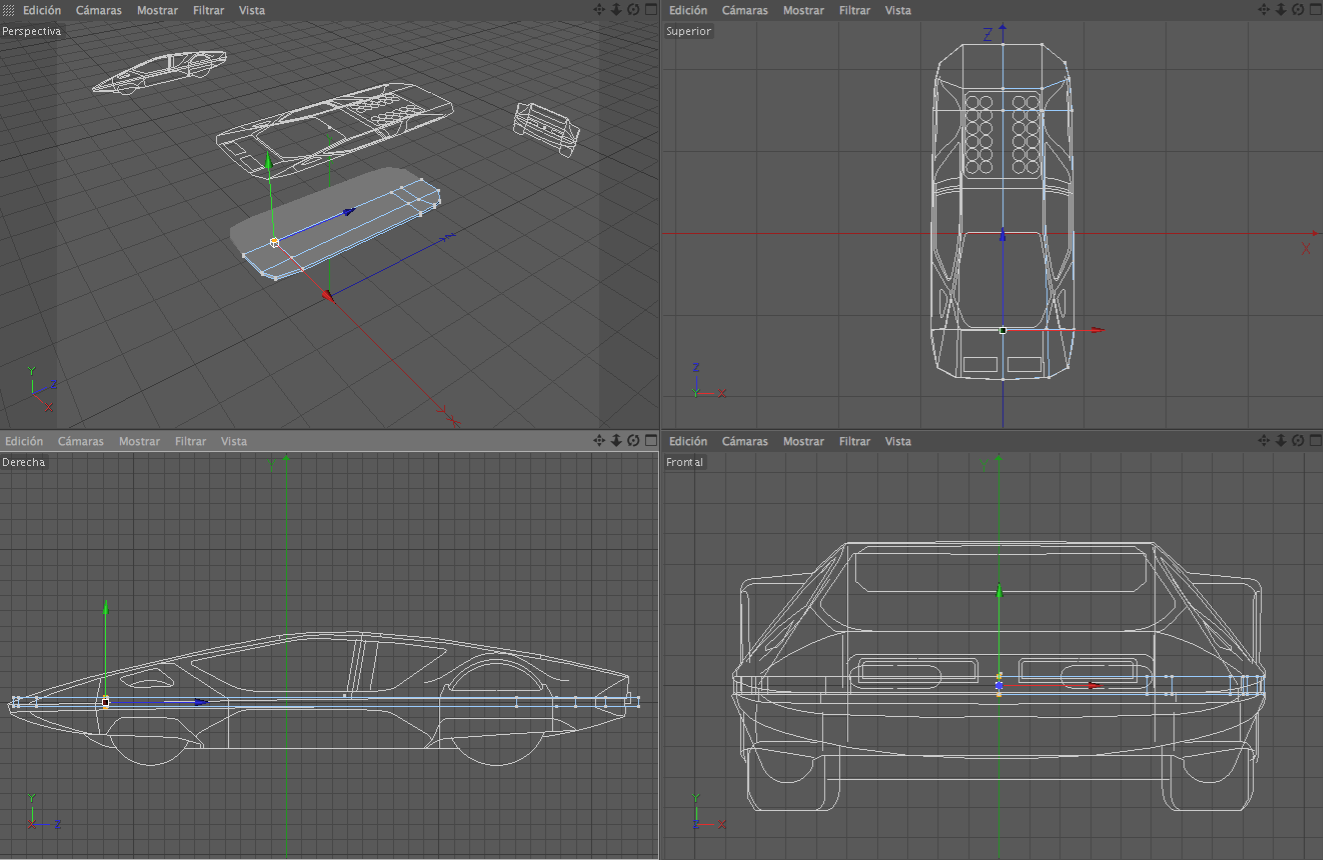The image size is (1323, 860).
Task: Select the rotate view icon in Frontal viewport
Action: coord(1295,441)
